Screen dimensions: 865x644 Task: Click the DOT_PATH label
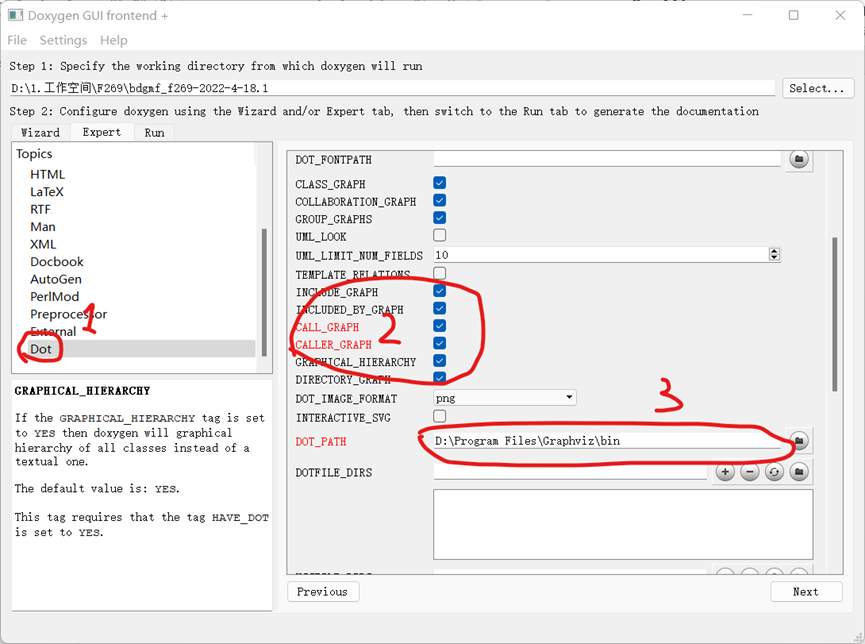[321, 441]
